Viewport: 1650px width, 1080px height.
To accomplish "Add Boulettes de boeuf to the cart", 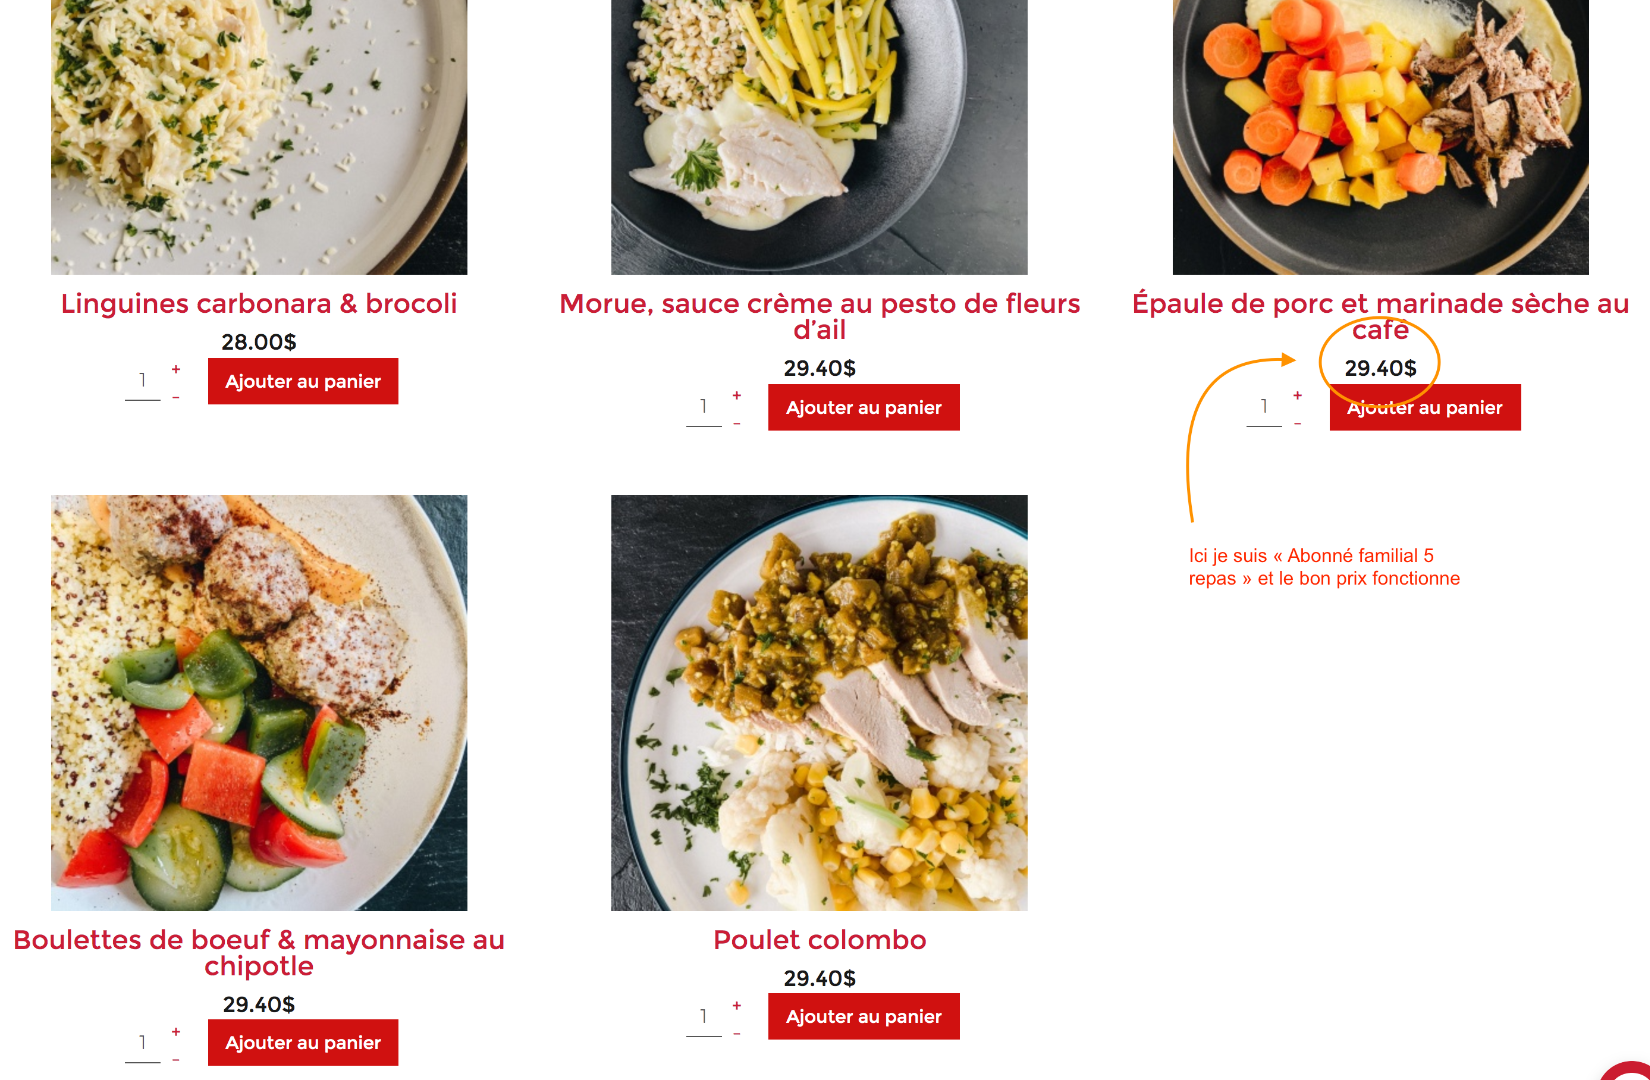I will pyautogui.click(x=303, y=1043).
